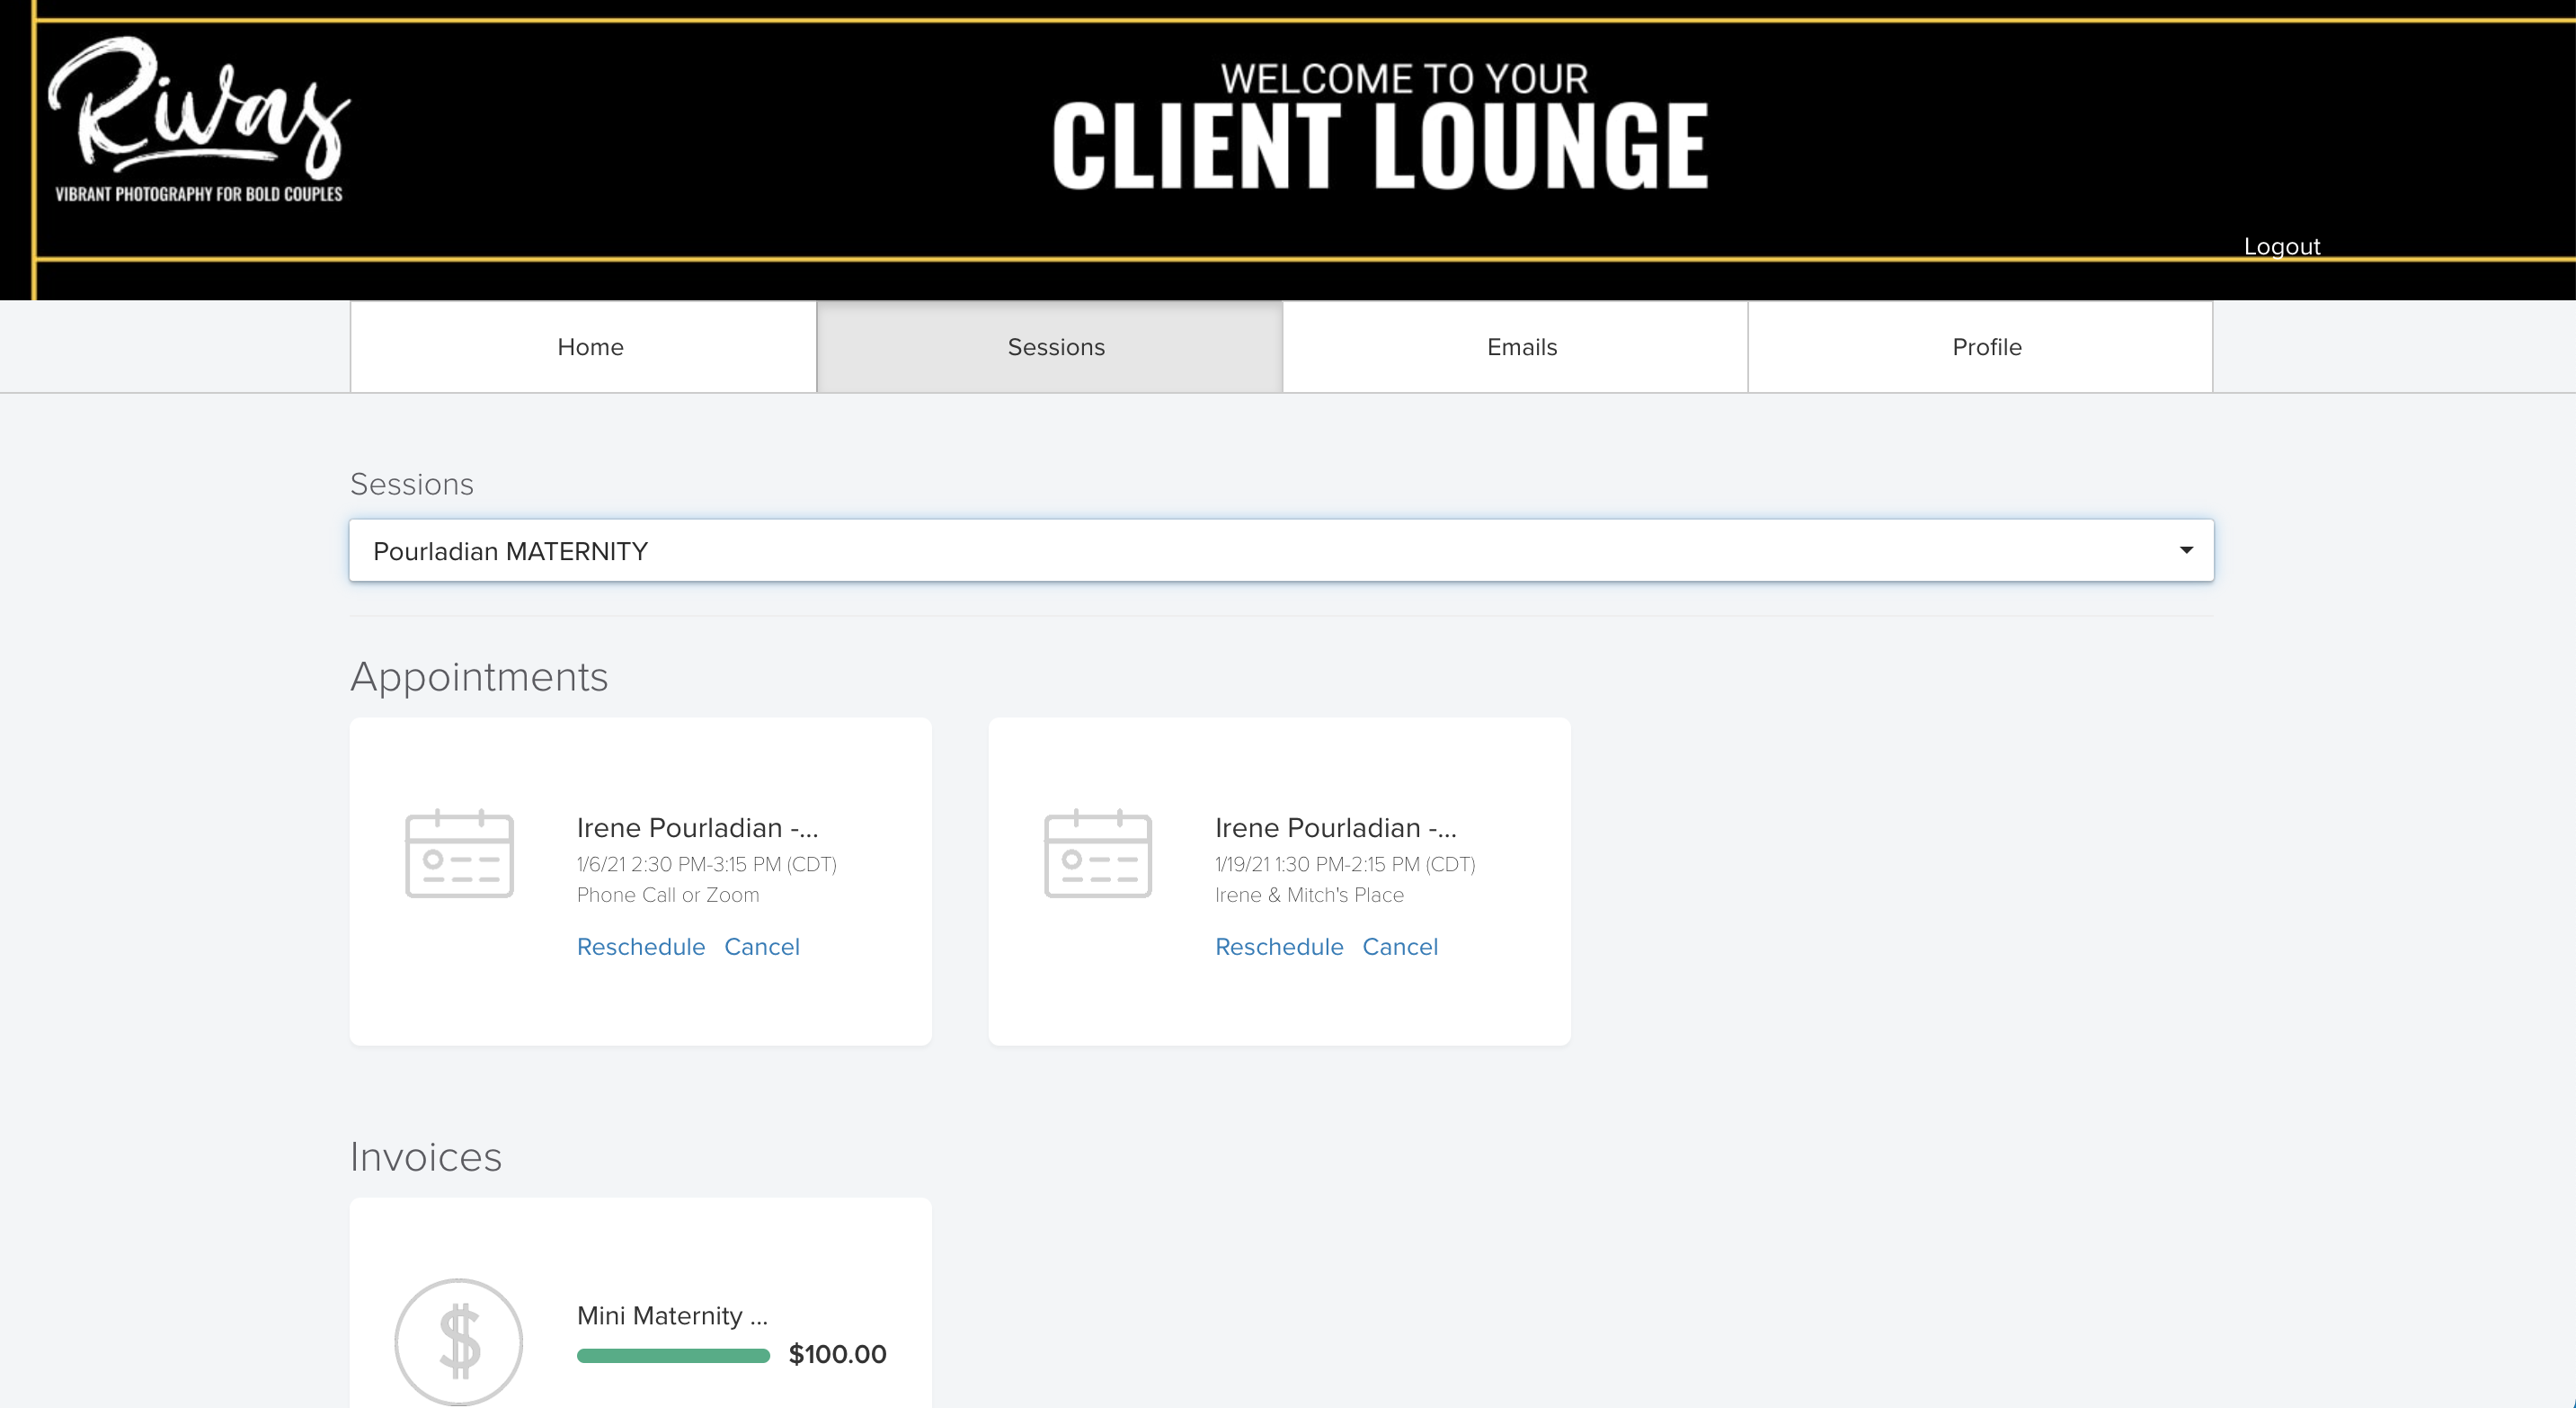Select the Sessions tab
The image size is (2576, 1408).
coord(1055,347)
